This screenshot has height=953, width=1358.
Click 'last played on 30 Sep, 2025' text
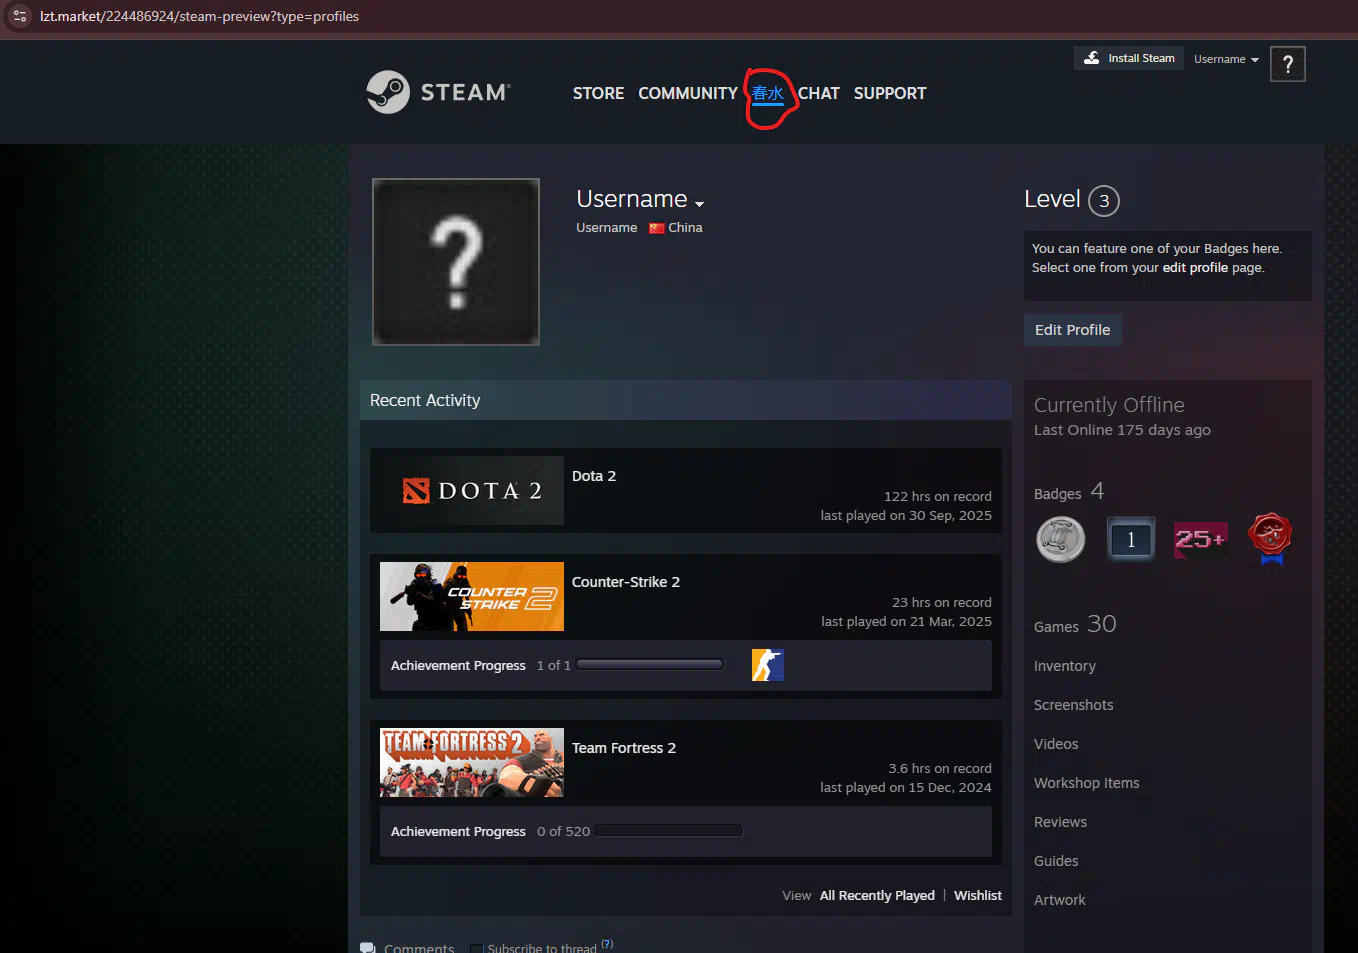pyautogui.click(x=906, y=516)
